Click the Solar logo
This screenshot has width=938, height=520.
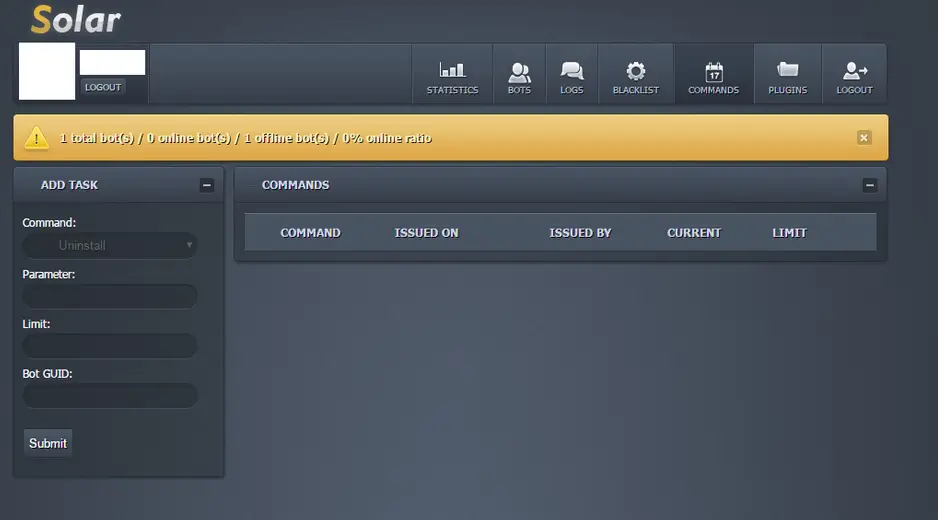[x=76, y=20]
